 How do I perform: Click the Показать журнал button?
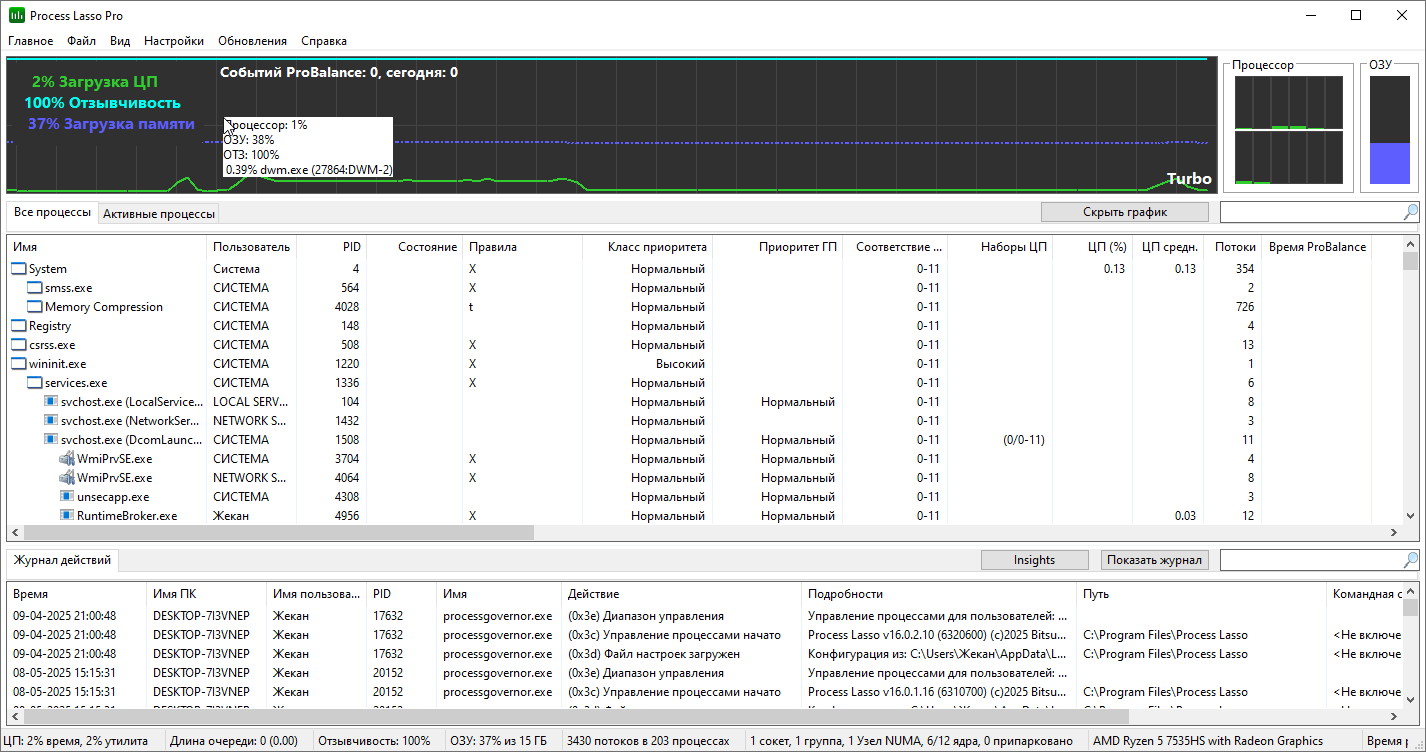[1155, 560]
